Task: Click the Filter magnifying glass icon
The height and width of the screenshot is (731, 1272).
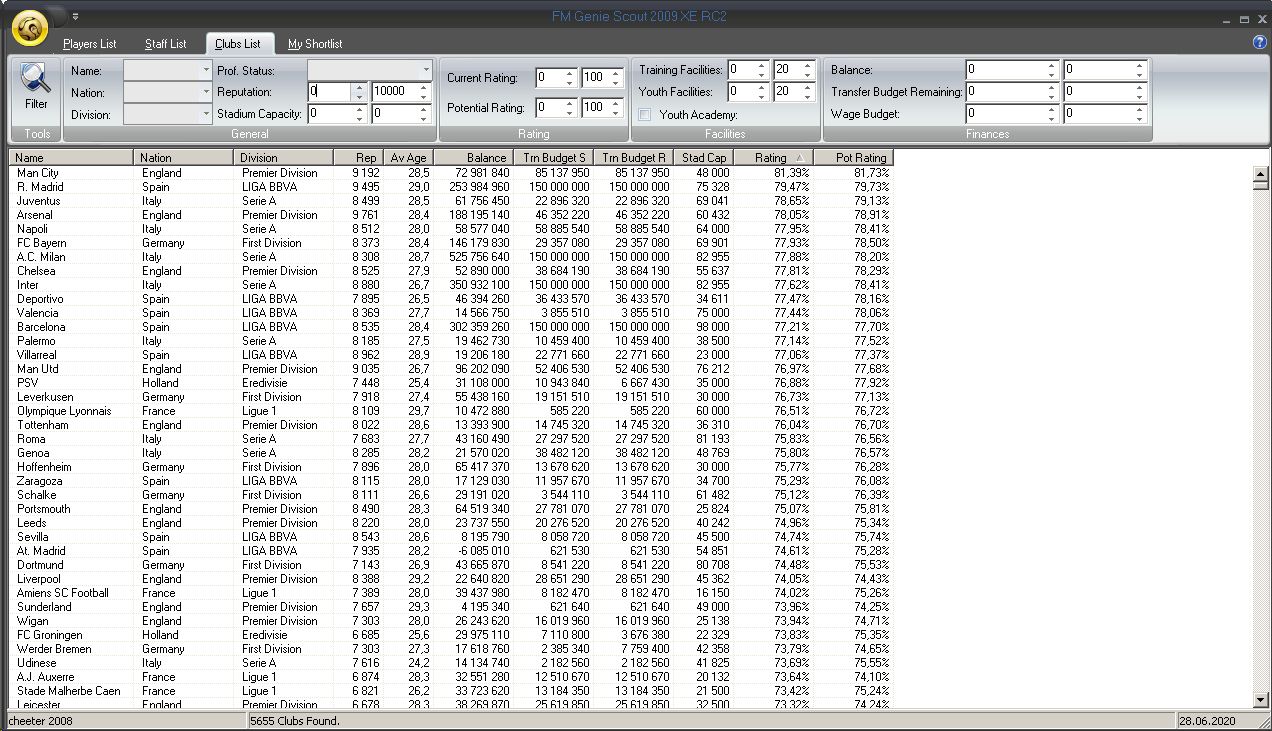Action: [35, 79]
